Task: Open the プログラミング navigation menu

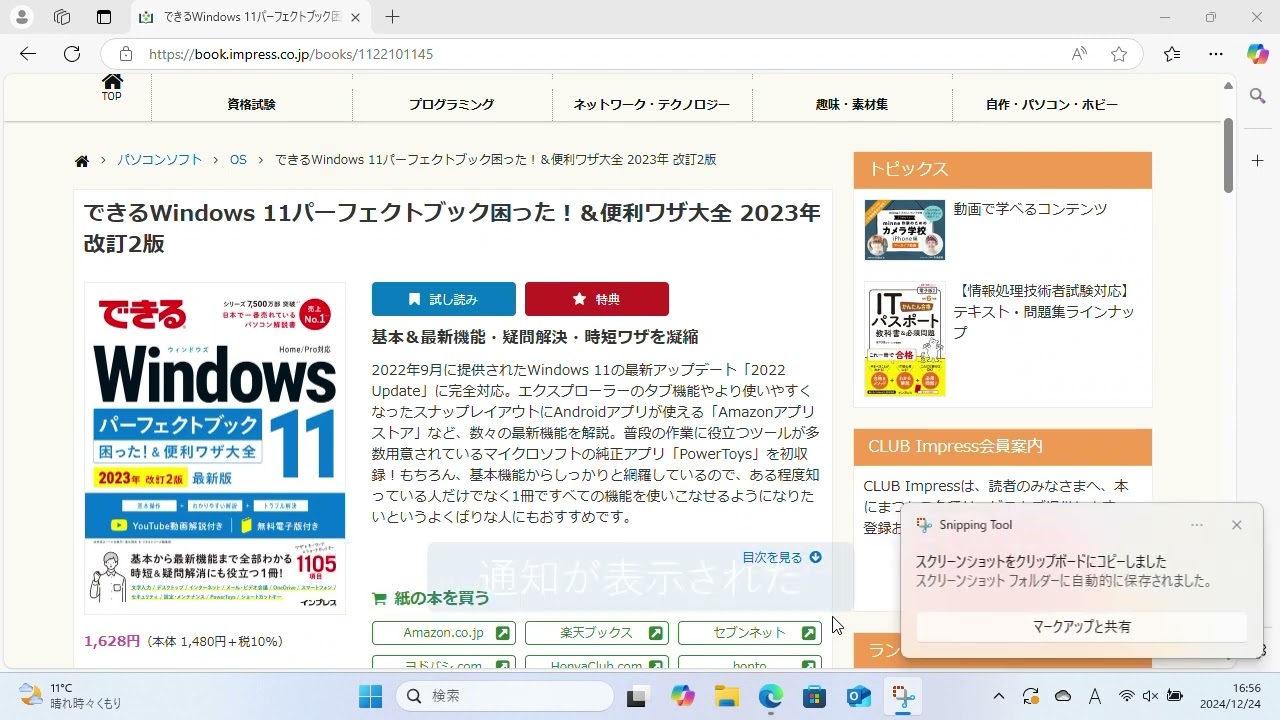Action: click(x=451, y=104)
